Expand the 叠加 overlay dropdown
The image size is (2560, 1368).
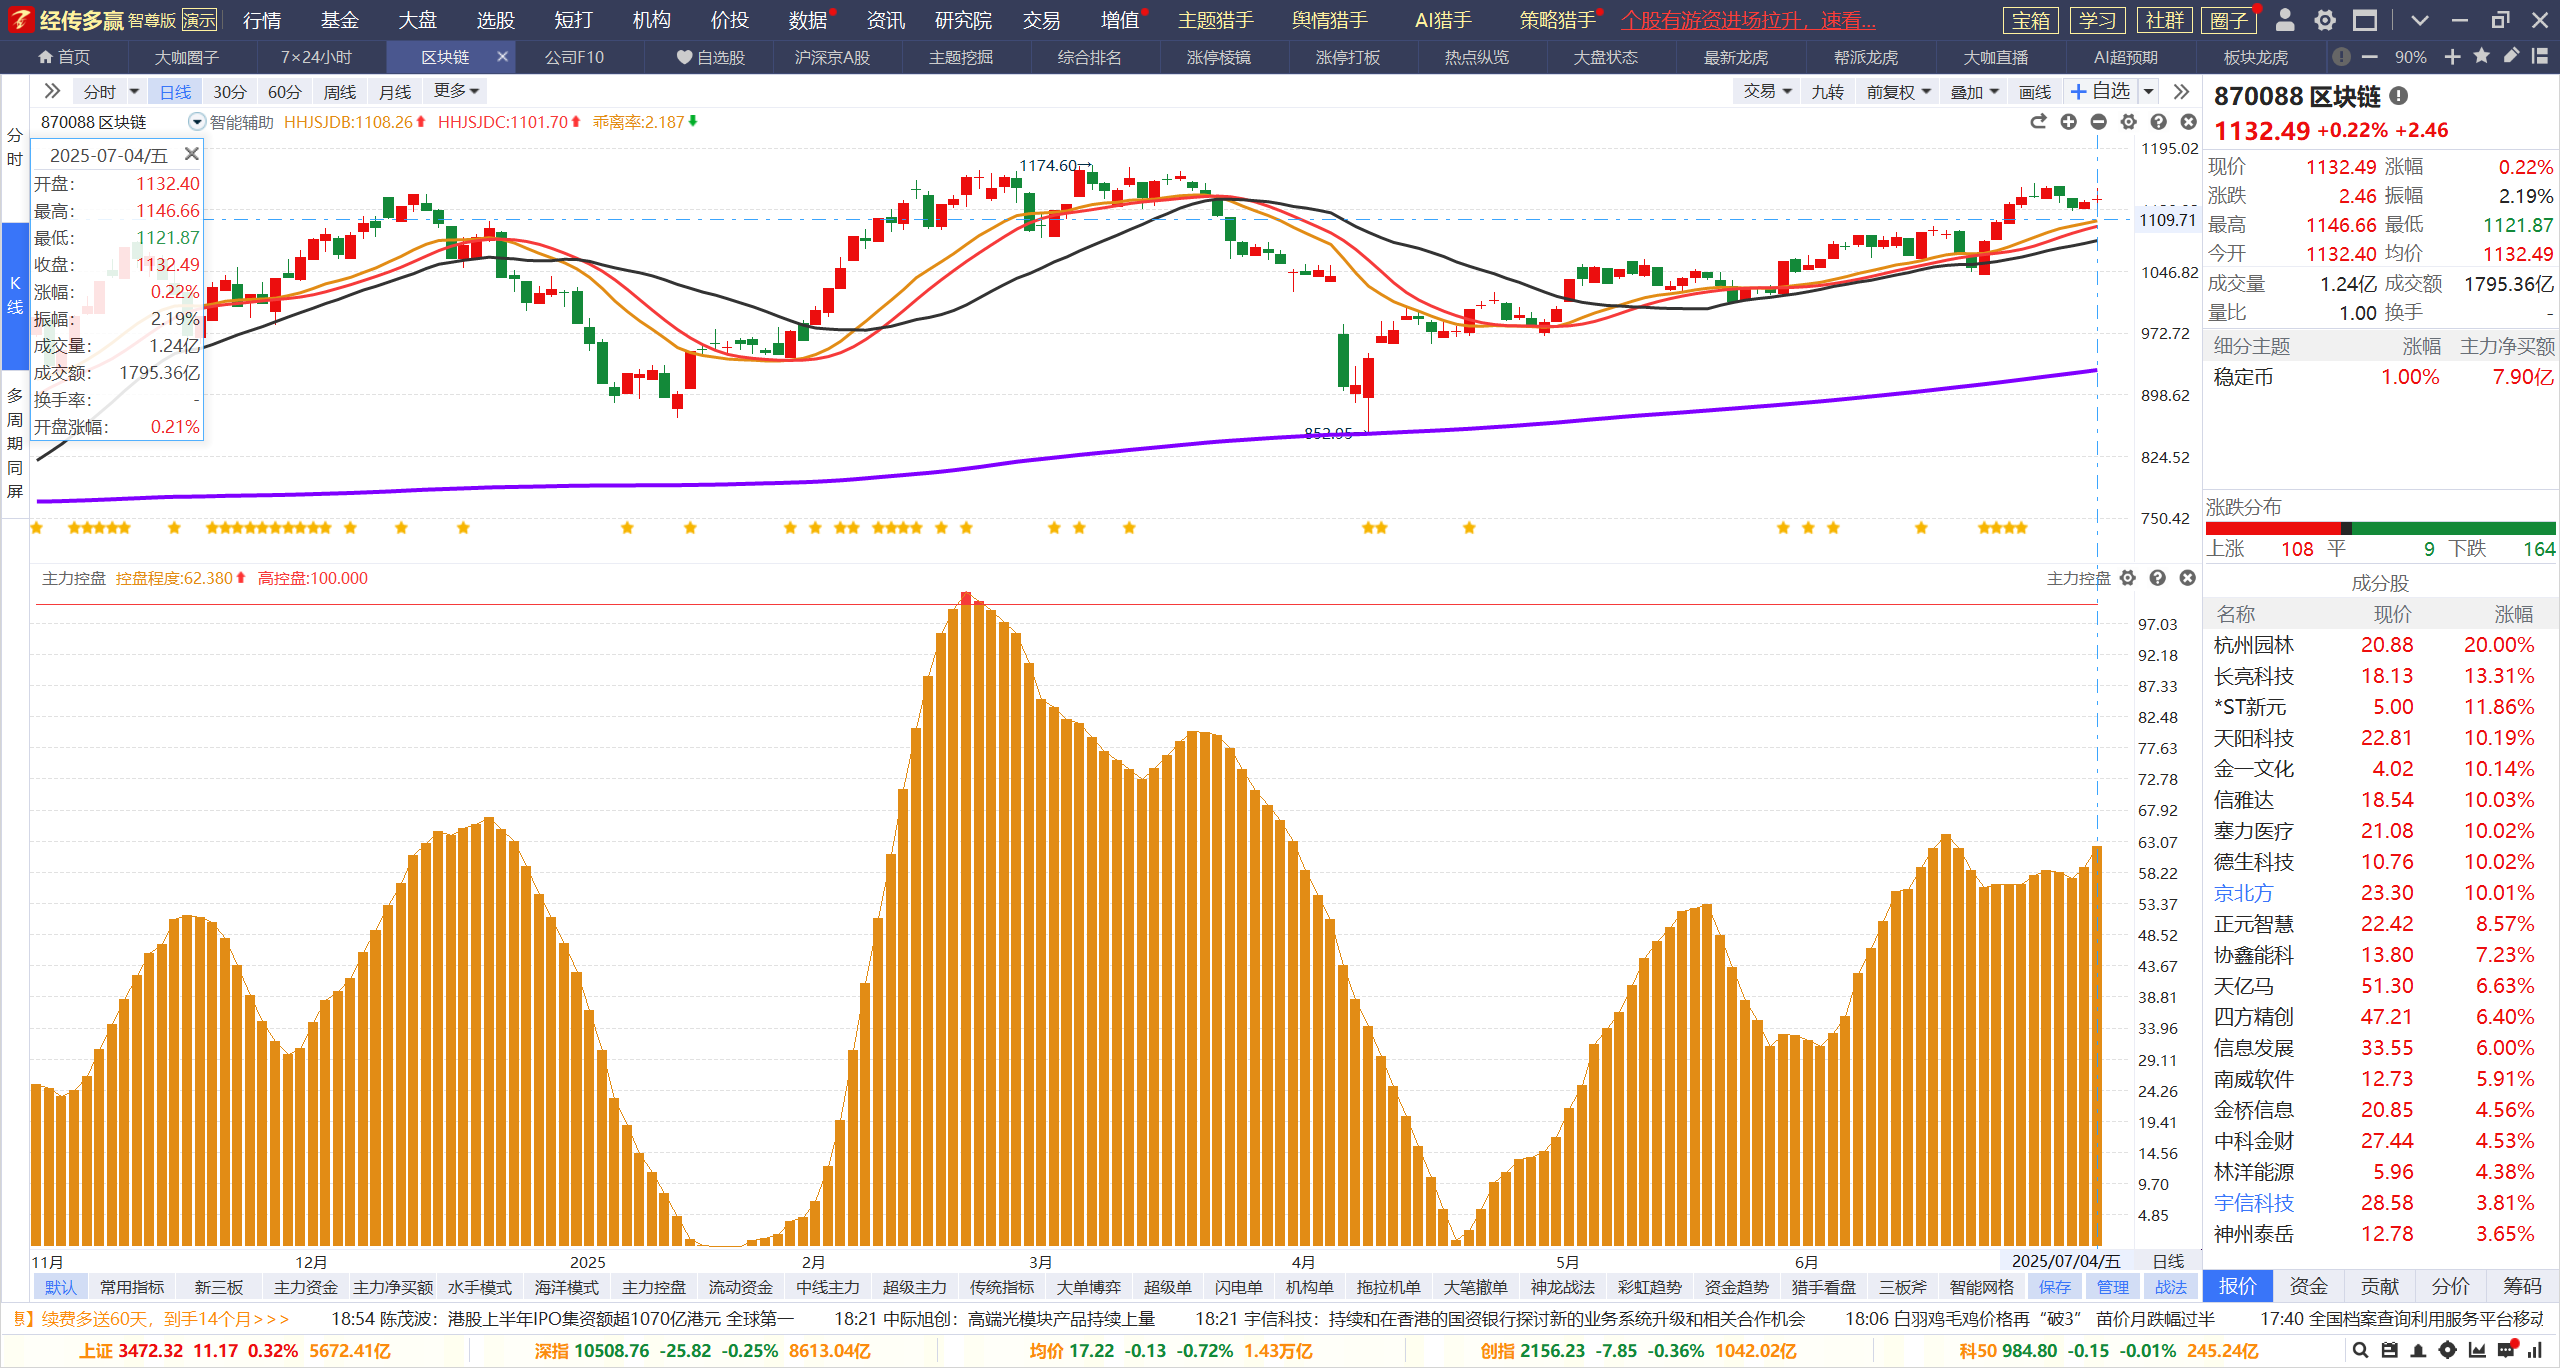coord(1974,92)
